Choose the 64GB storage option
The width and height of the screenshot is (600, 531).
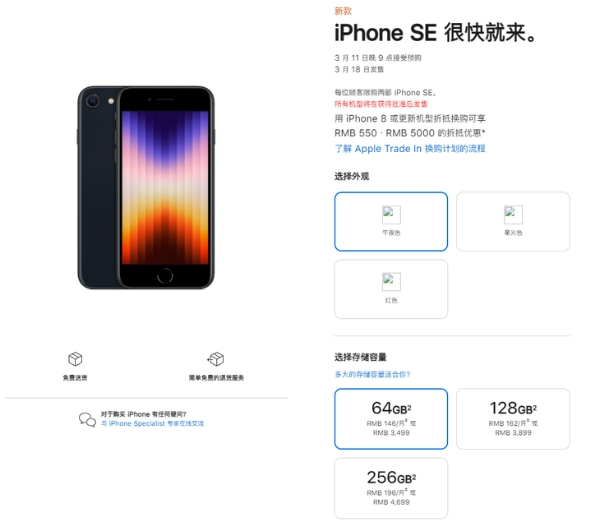pos(391,419)
